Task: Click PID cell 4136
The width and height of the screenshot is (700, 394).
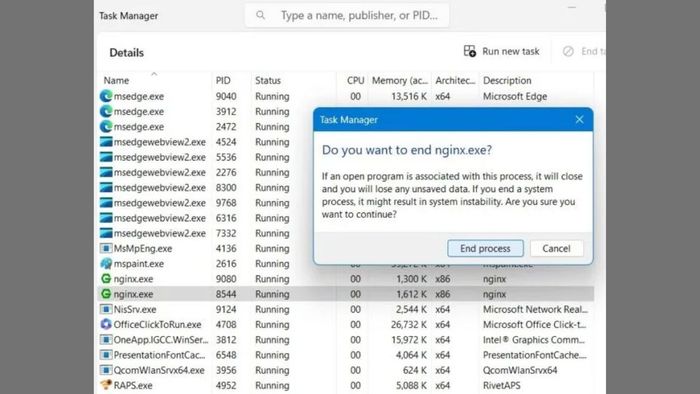Action: tap(226, 249)
